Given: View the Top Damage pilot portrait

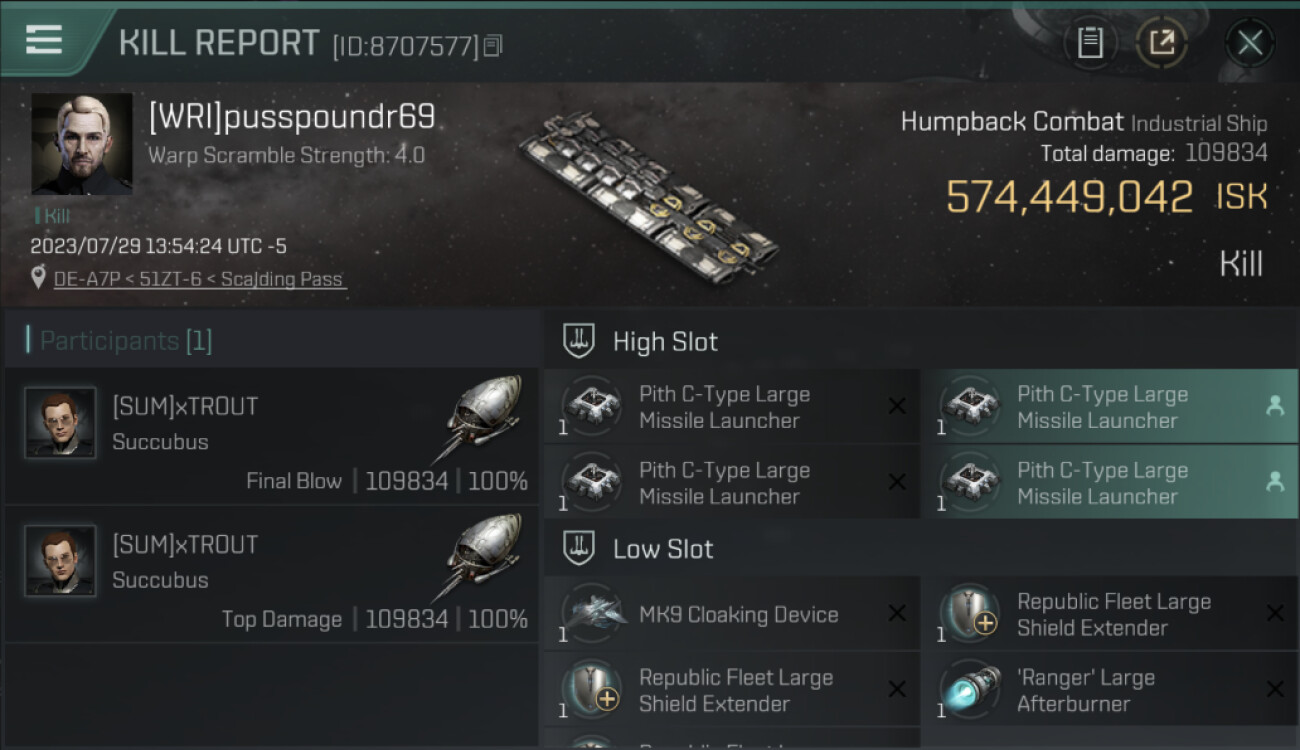Looking at the screenshot, I should click(60, 561).
